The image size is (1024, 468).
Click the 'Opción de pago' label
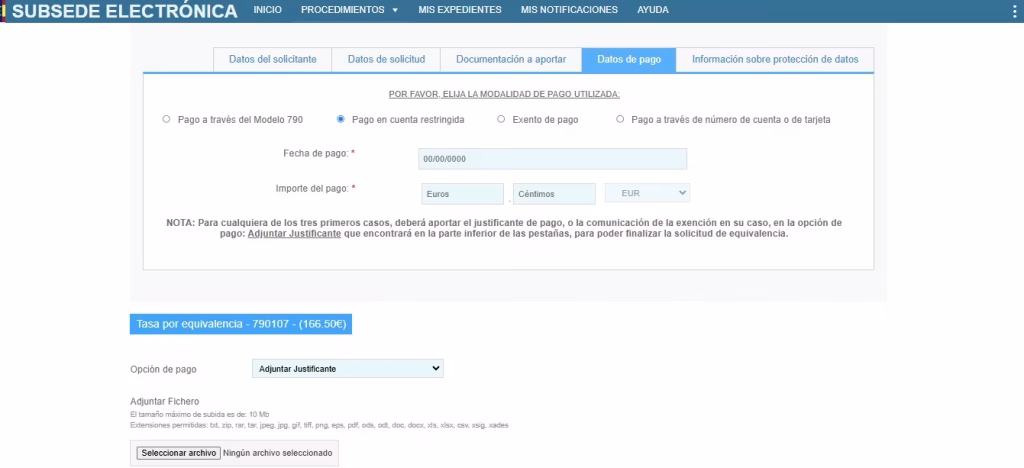(163, 369)
